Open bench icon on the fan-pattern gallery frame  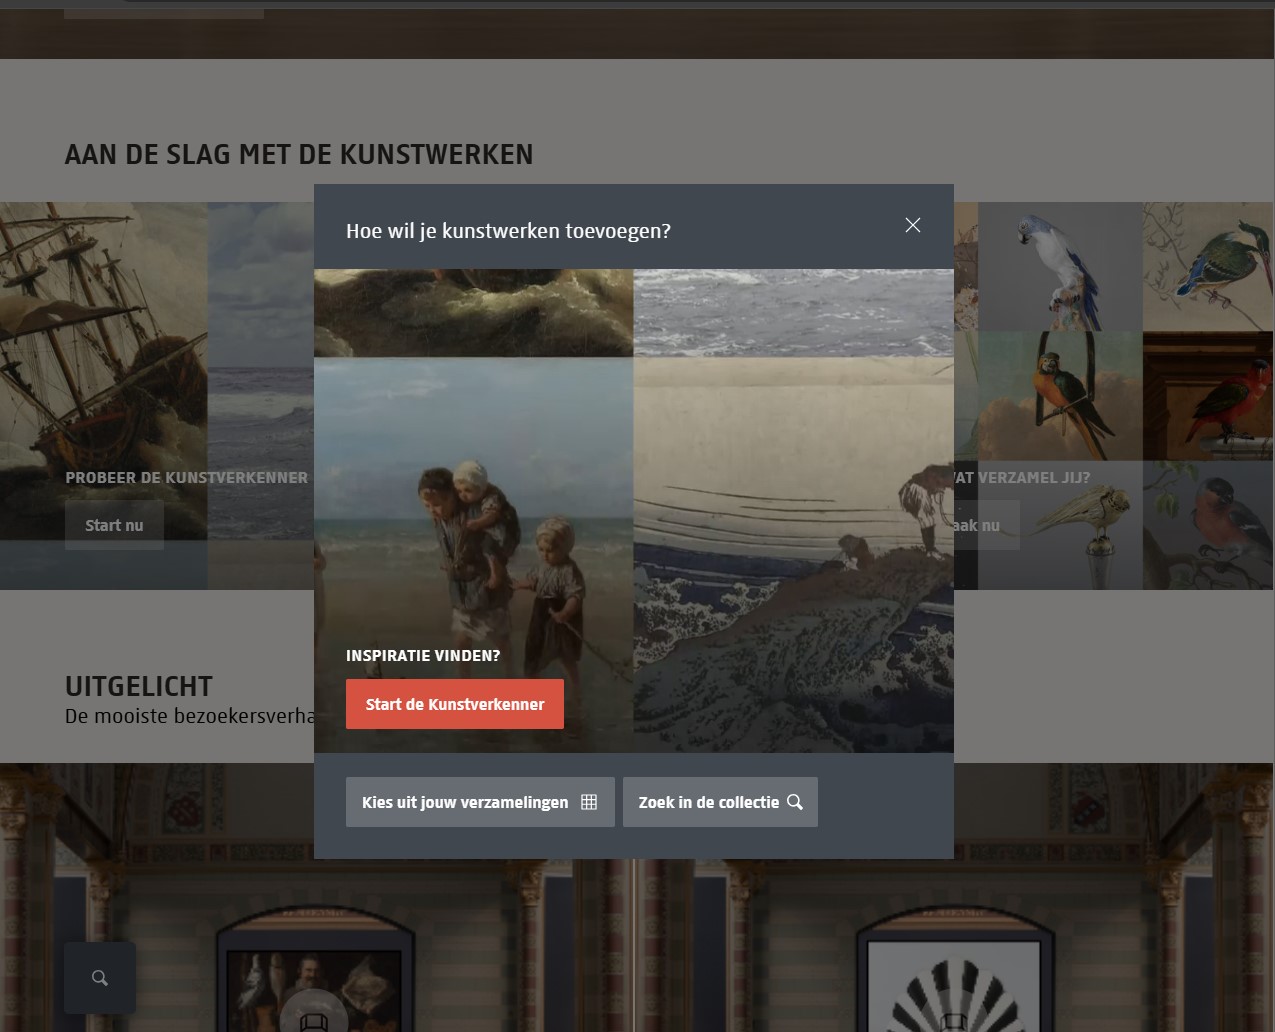[954, 1020]
